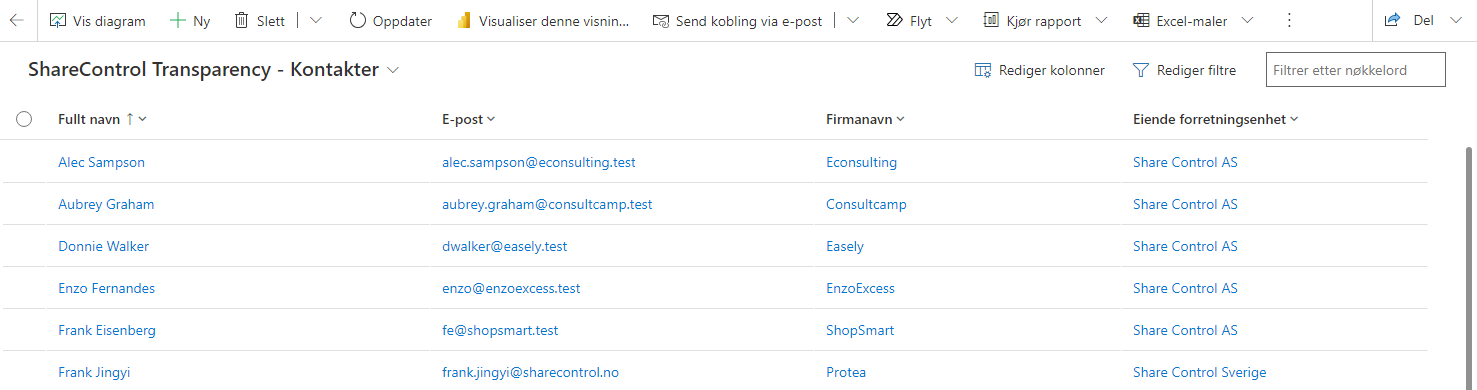Open the more commands overflow menu
1477x390 pixels.
[x=1289, y=20]
